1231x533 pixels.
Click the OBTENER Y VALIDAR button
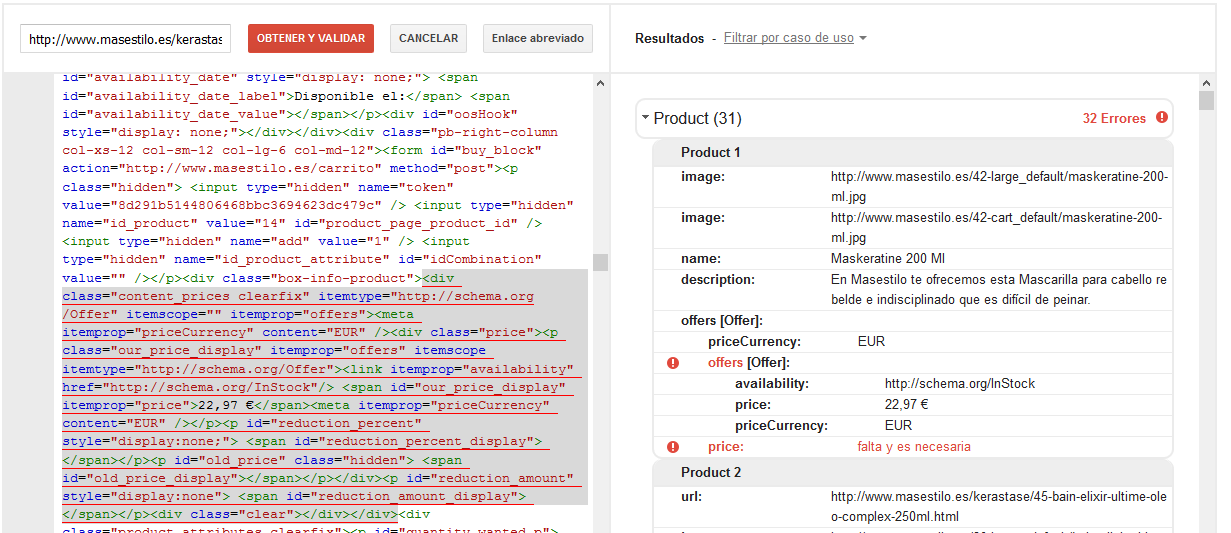click(x=311, y=38)
